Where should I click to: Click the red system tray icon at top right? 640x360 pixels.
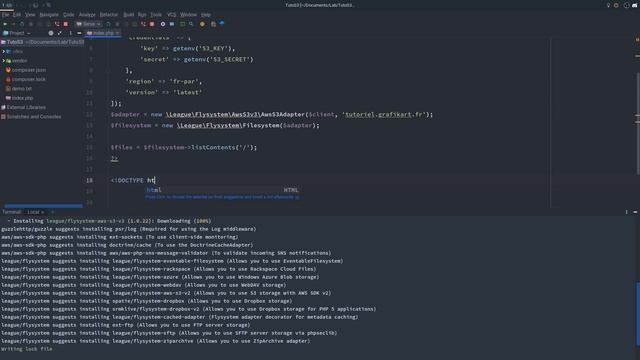tap(616, 5)
